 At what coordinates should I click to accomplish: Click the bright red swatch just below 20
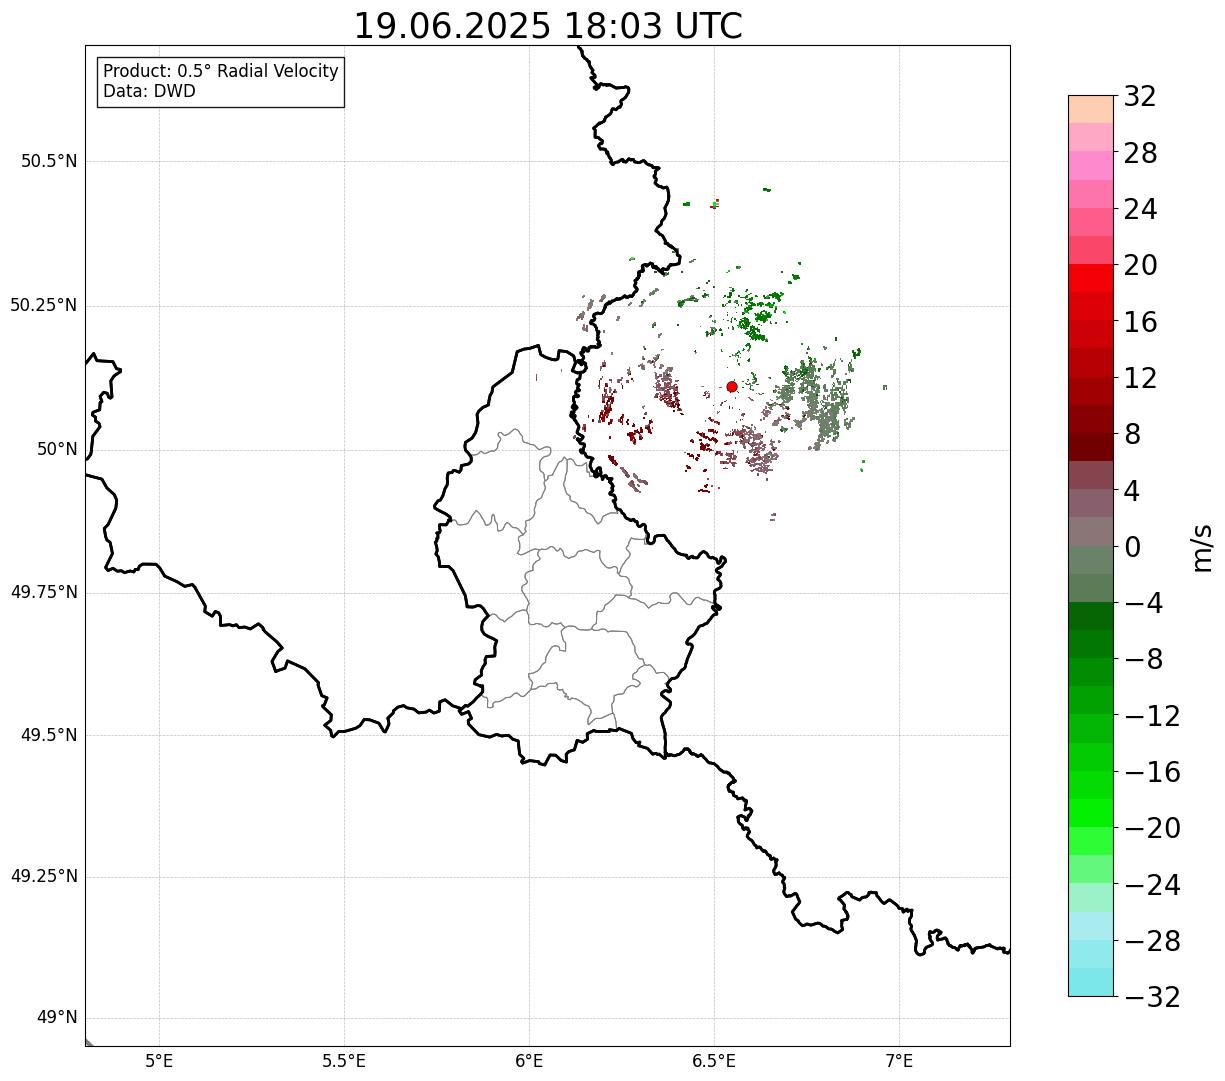1091,278
